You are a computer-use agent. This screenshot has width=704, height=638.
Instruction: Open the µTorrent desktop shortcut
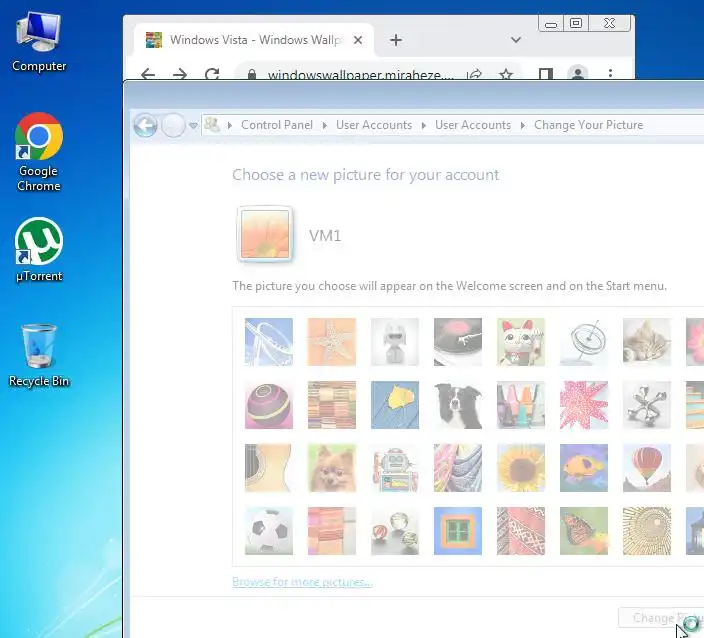39,250
